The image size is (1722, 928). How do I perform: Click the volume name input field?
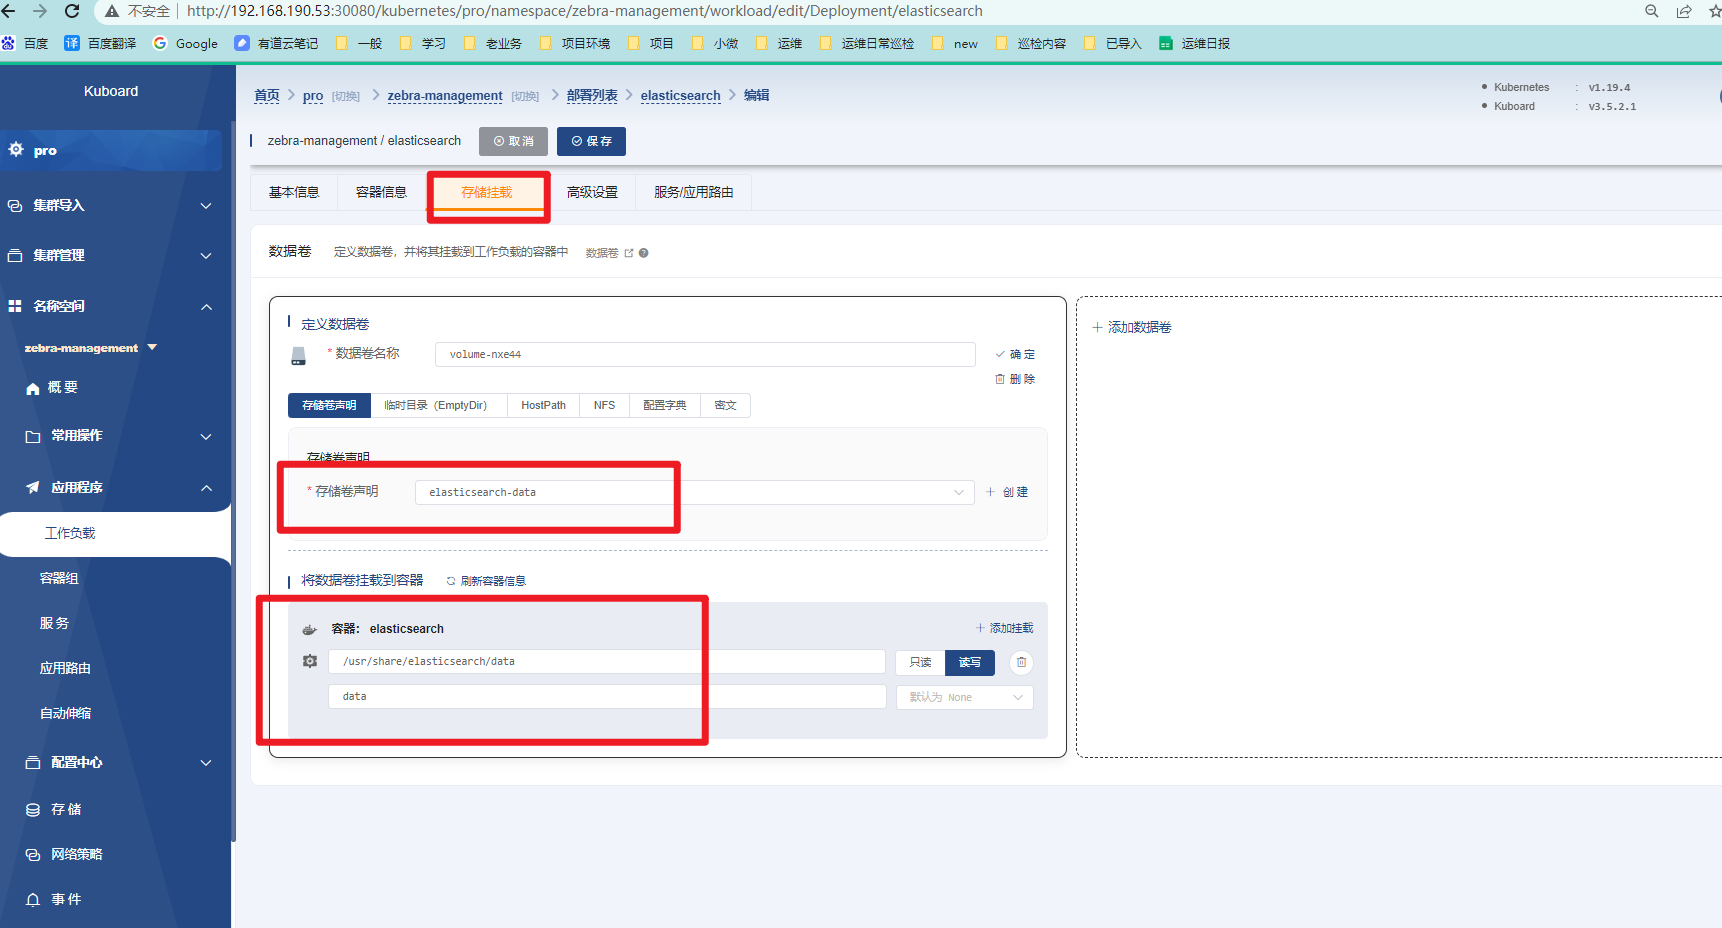pos(705,354)
